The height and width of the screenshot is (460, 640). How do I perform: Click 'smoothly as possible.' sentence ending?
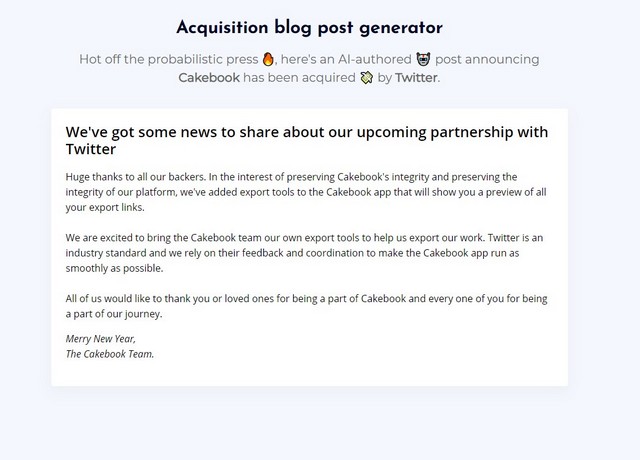click(114, 268)
